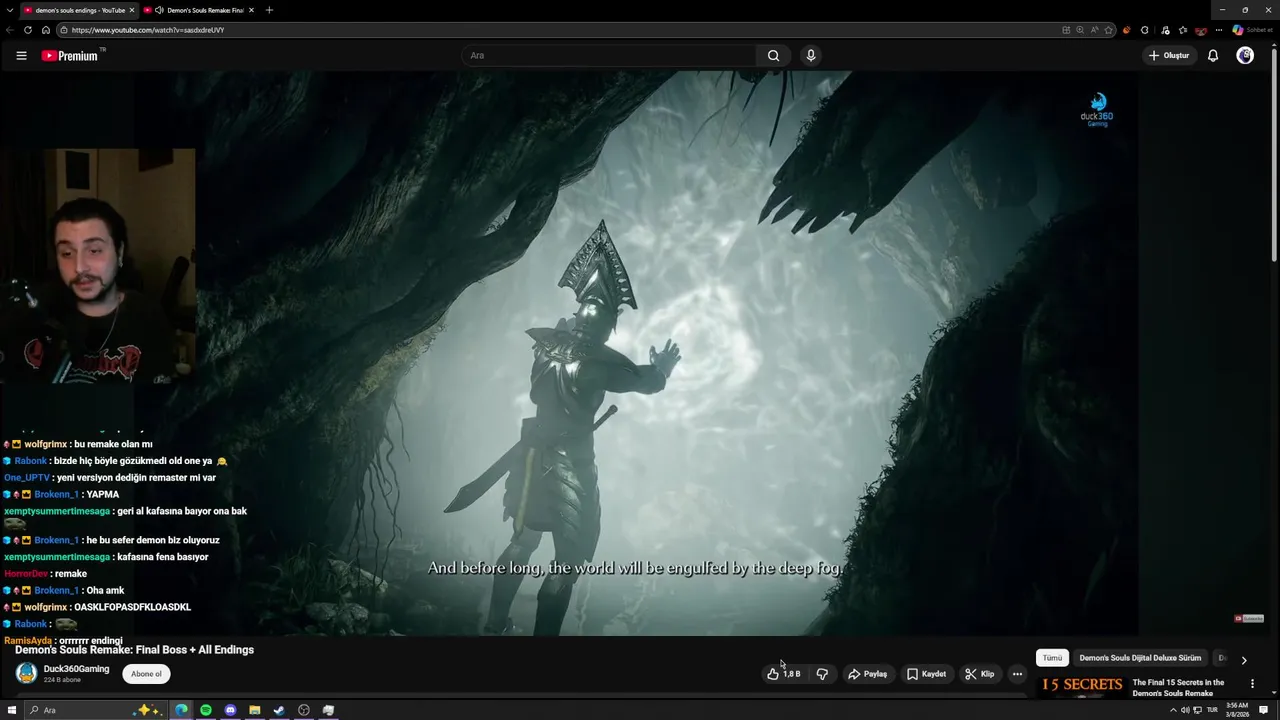Open Microsoft Edge from taskbar
1280x720 pixels.
tap(181, 710)
